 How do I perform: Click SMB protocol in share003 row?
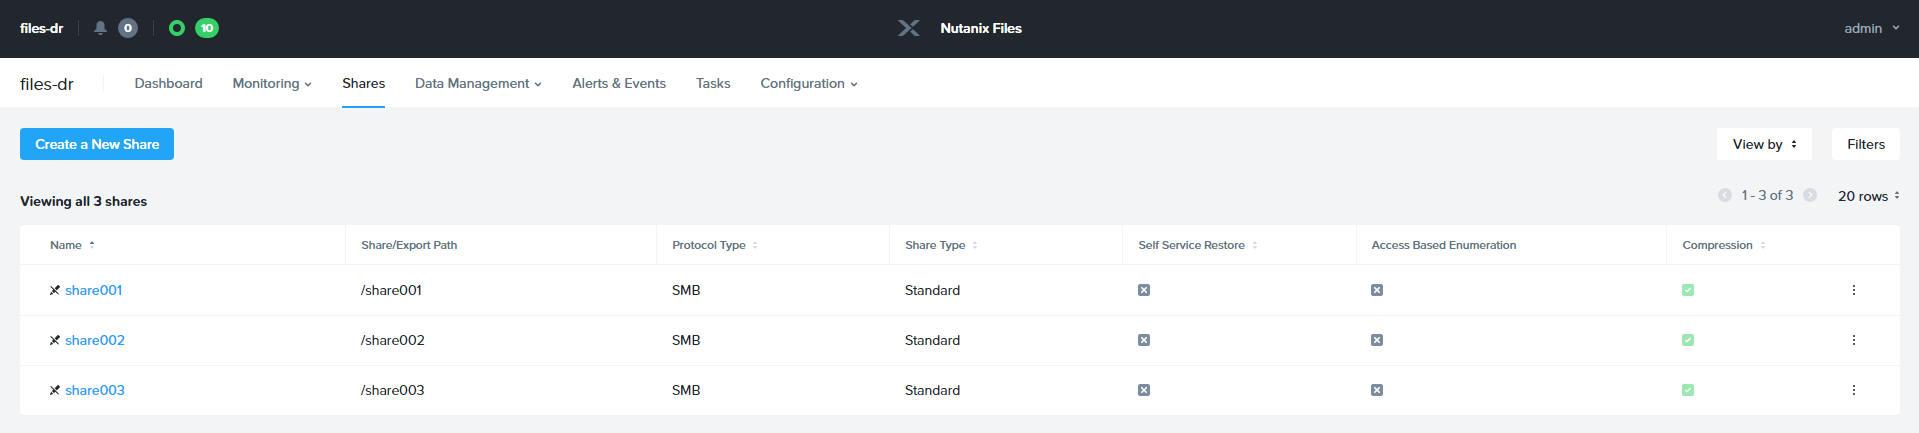point(686,390)
